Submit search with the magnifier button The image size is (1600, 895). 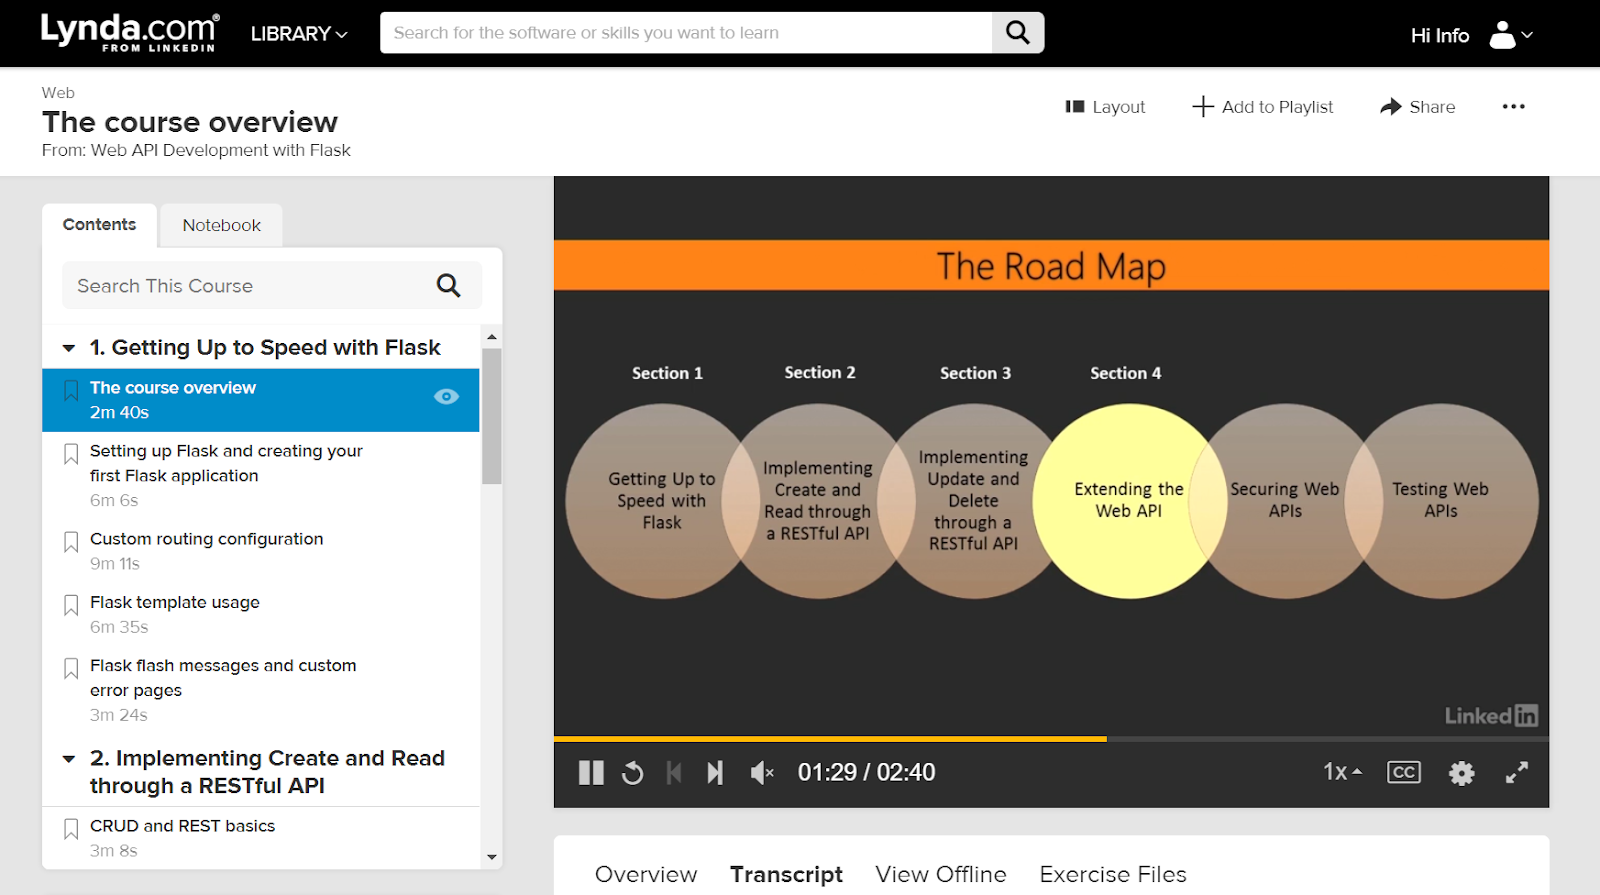(x=1018, y=33)
